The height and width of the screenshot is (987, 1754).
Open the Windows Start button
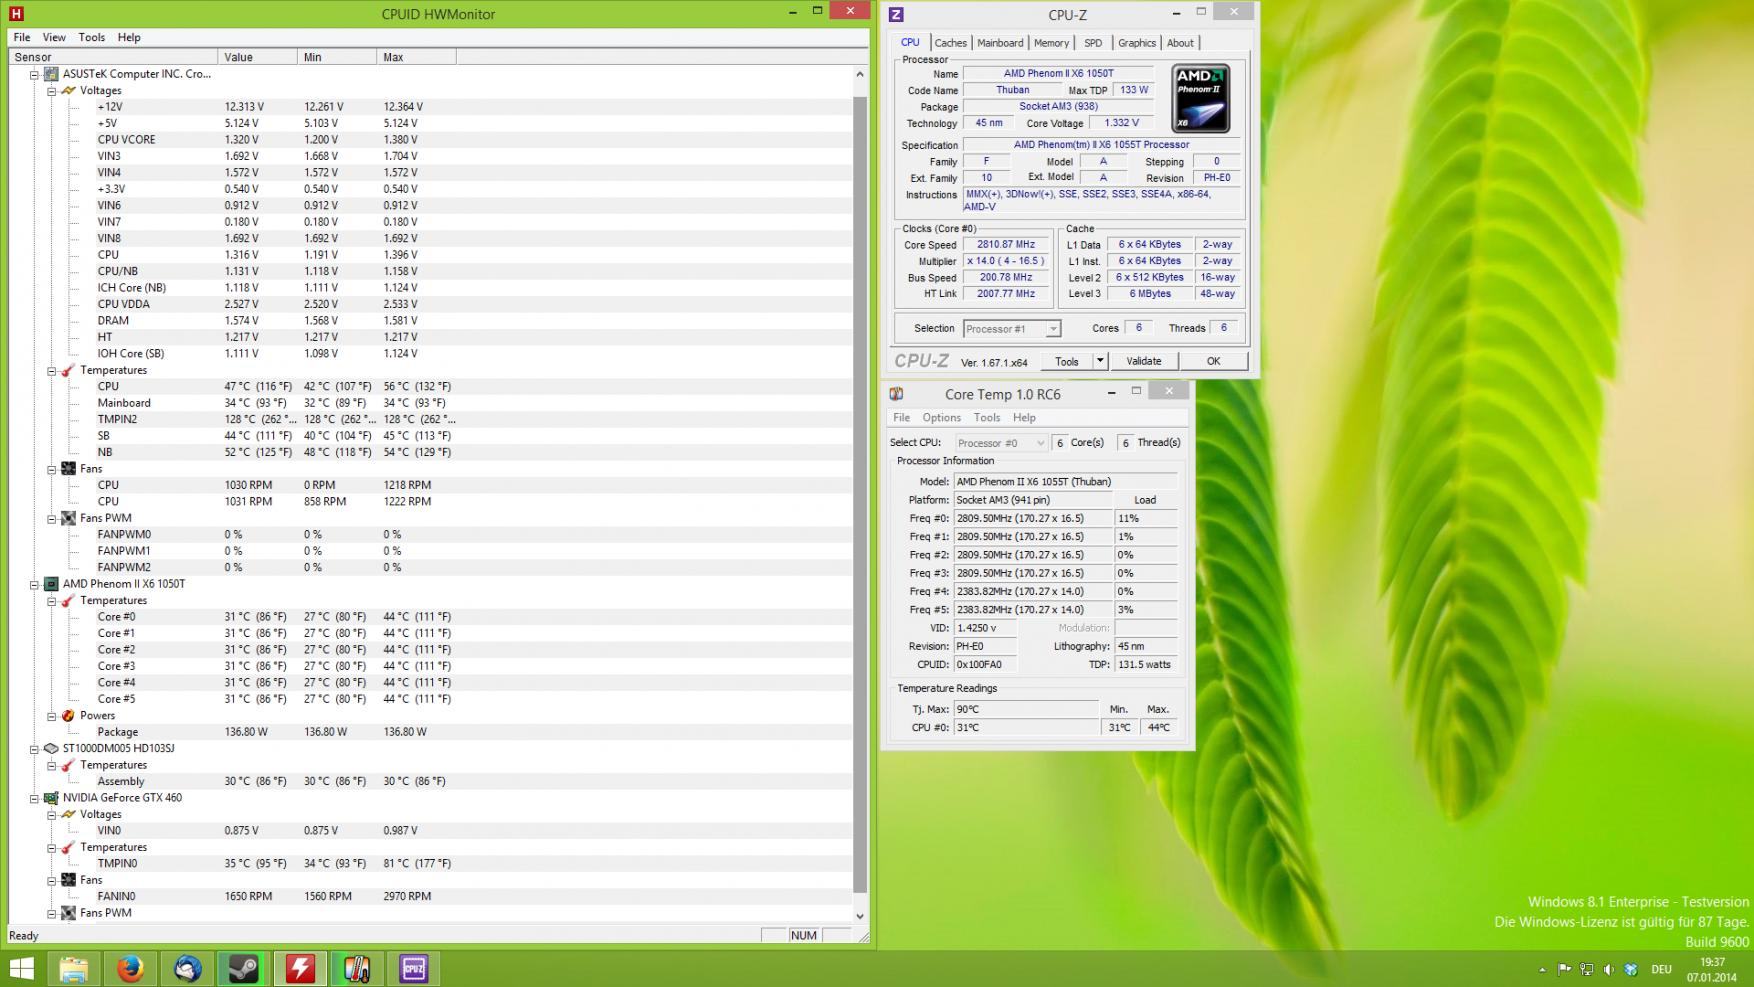pyautogui.click(x=21, y=968)
